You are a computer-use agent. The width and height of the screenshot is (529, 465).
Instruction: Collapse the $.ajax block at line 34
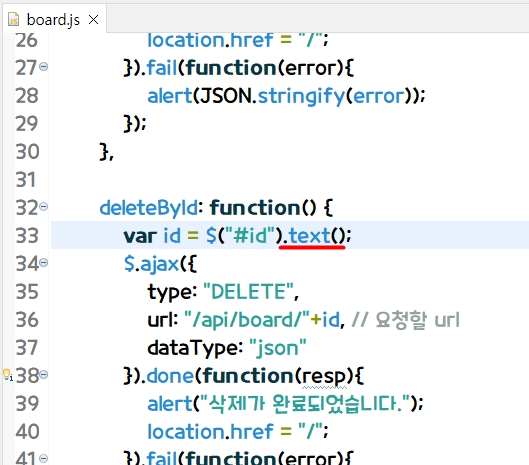(43, 262)
